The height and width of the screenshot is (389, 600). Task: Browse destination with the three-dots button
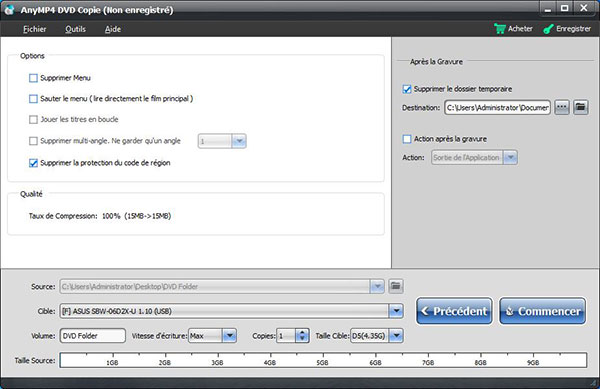click(562, 107)
